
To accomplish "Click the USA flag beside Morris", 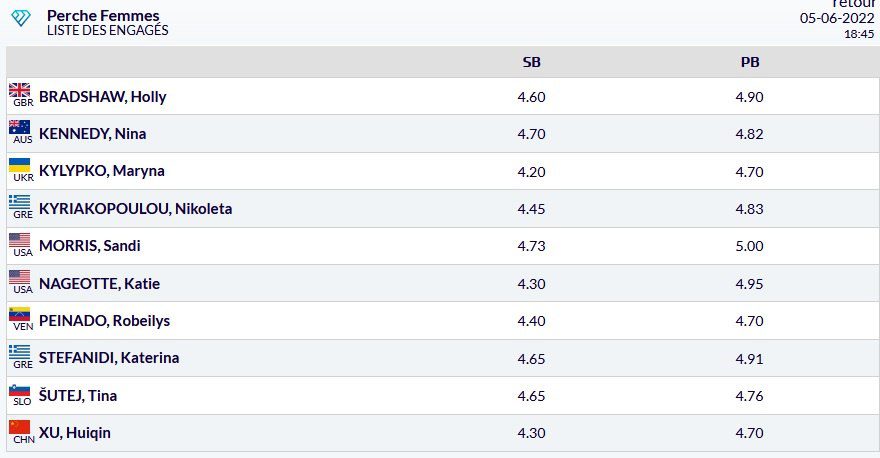I will click(x=20, y=240).
